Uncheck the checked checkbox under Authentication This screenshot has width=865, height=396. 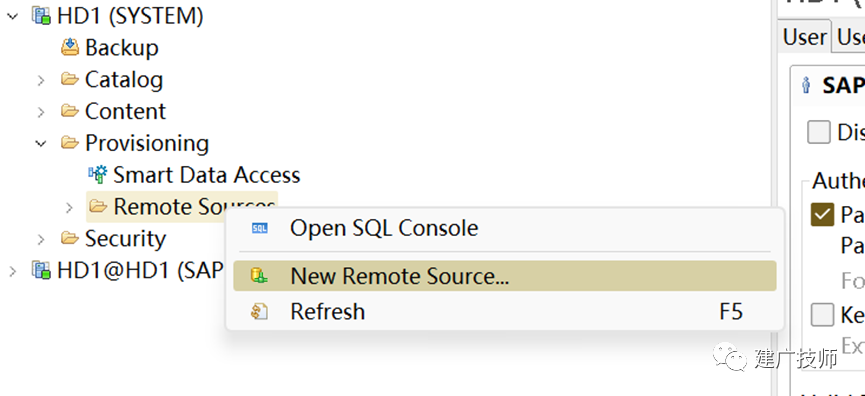tap(822, 215)
